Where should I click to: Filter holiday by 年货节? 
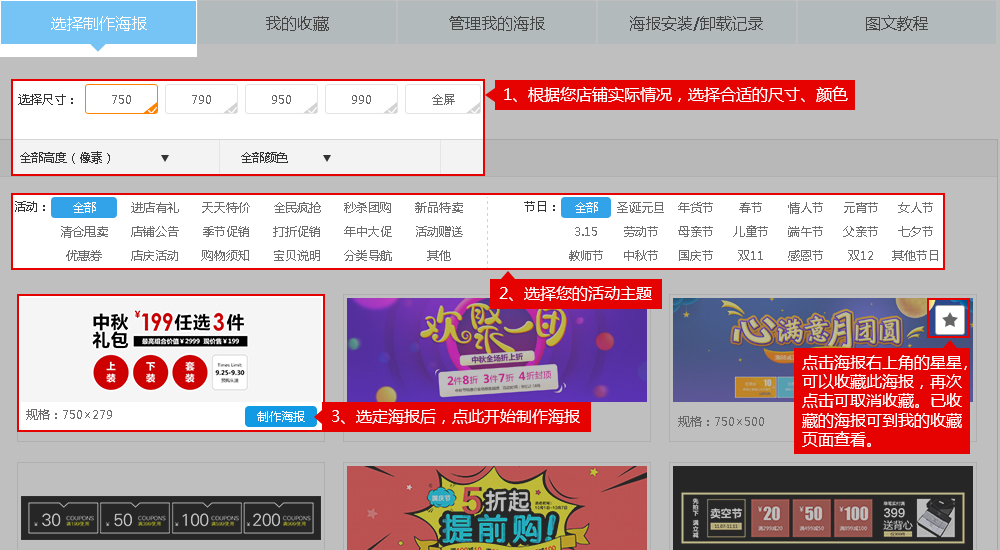click(695, 207)
